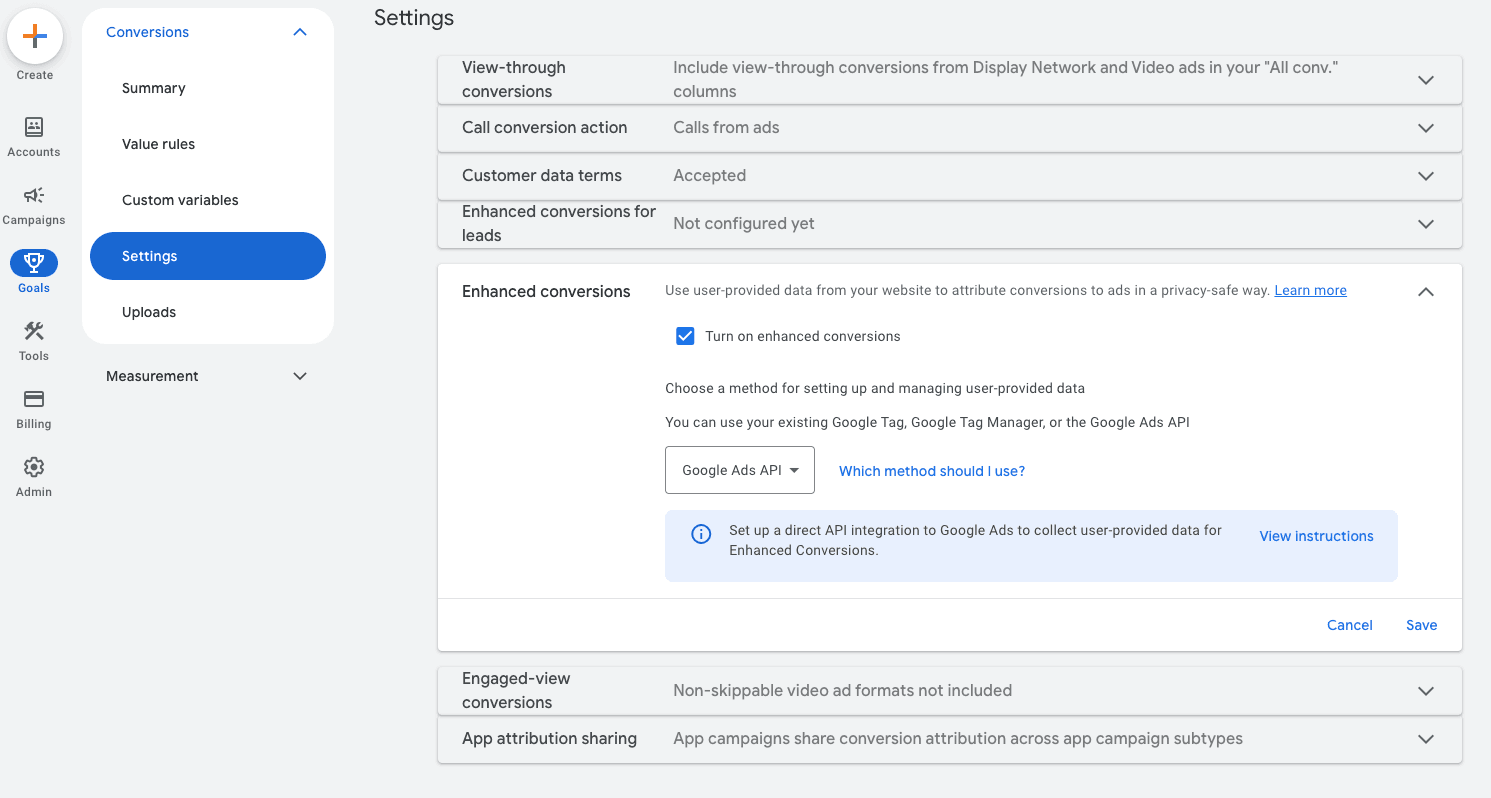Open the Billing card icon
This screenshot has width=1491, height=798.
click(34, 399)
